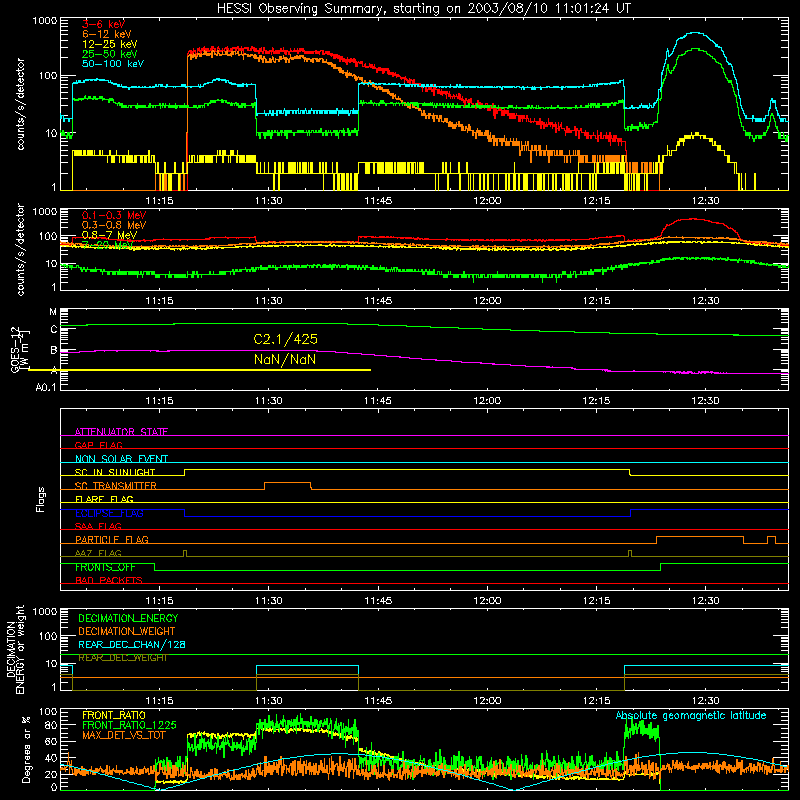This screenshot has height=800, width=800.
Task: Click the orange MAX_DET_VS_TOT legend label
Action: (x=123, y=735)
